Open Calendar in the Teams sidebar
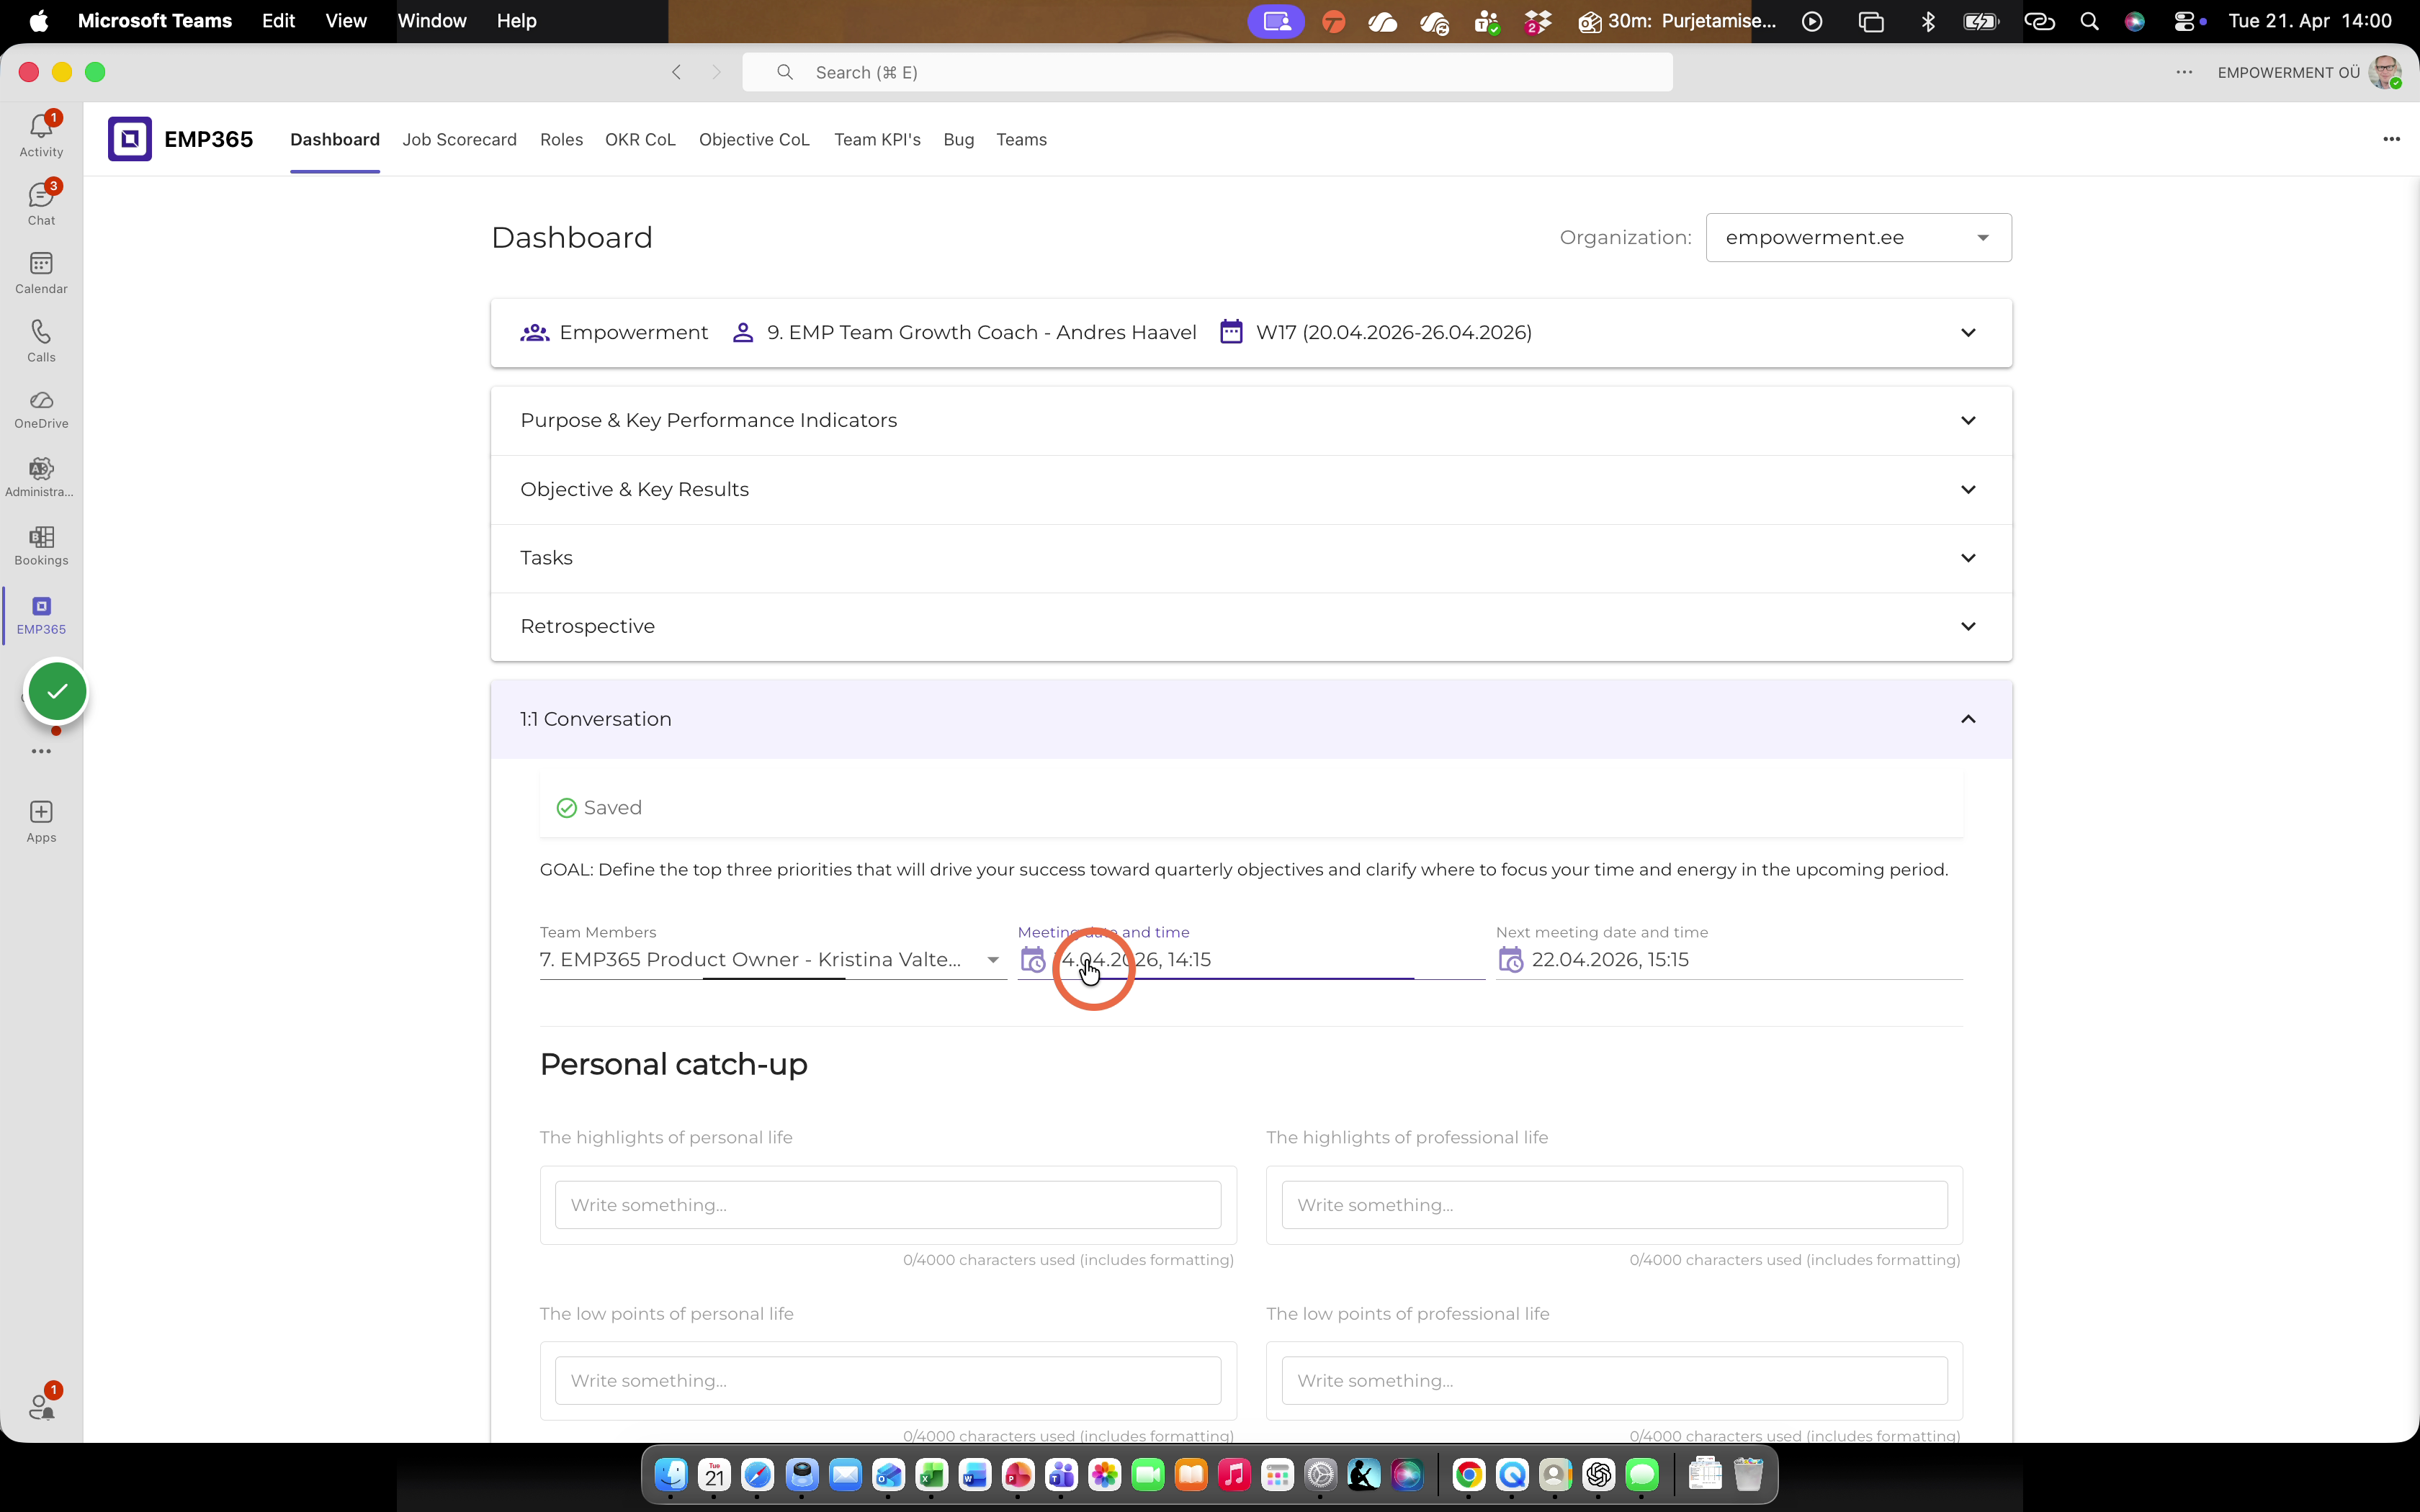Viewport: 2420px width, 1512px height. 41,272
